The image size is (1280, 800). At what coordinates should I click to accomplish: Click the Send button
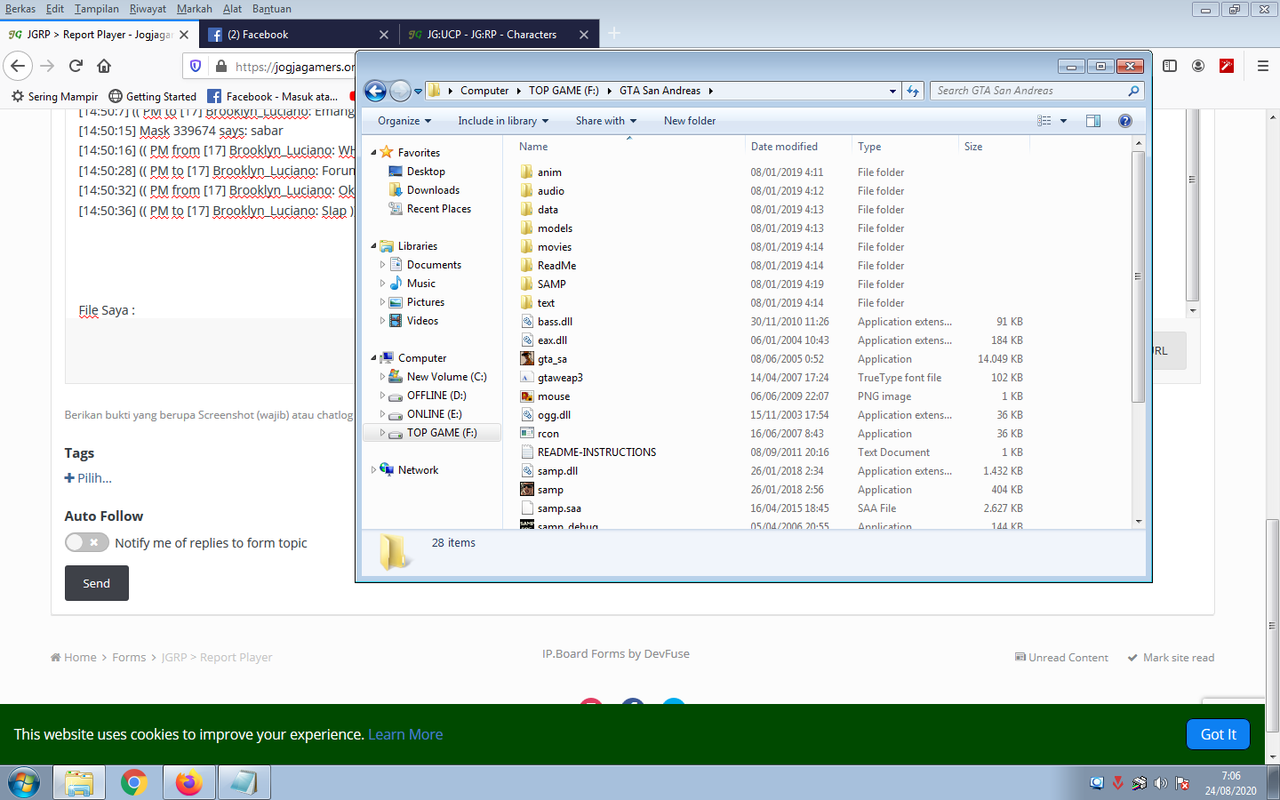[97, 583]
